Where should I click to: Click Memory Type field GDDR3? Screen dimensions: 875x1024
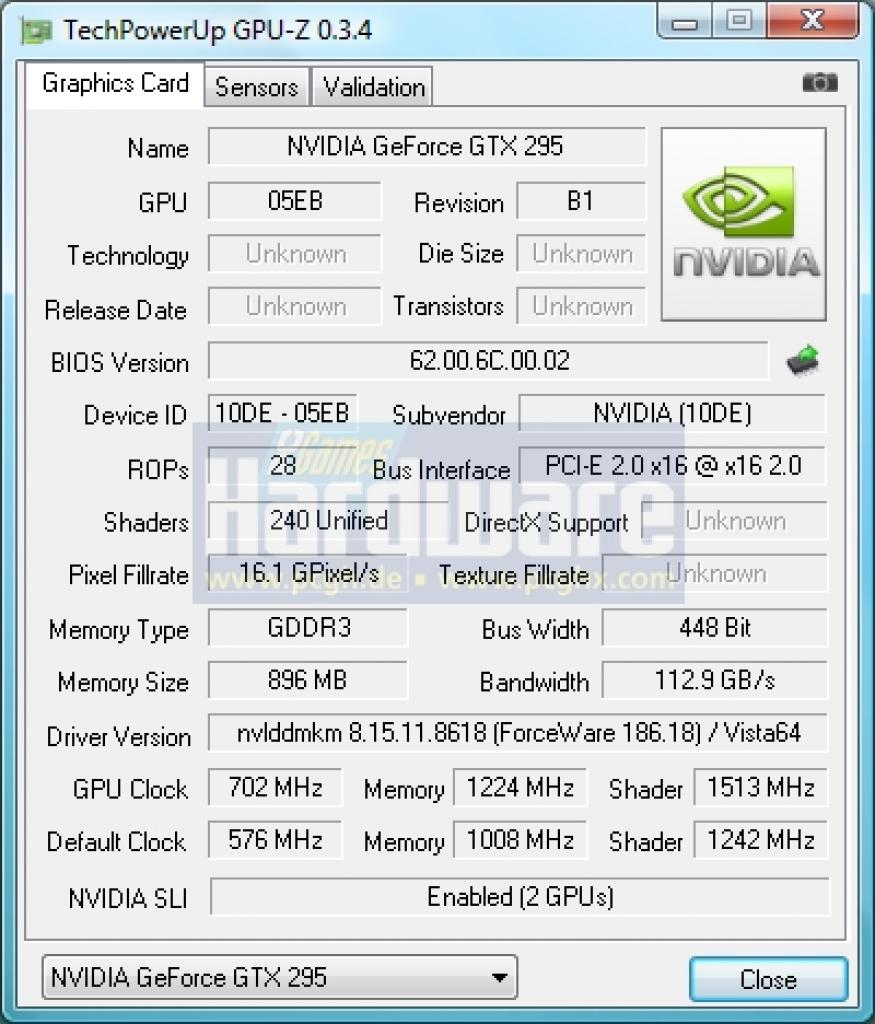tap(308, 628)
